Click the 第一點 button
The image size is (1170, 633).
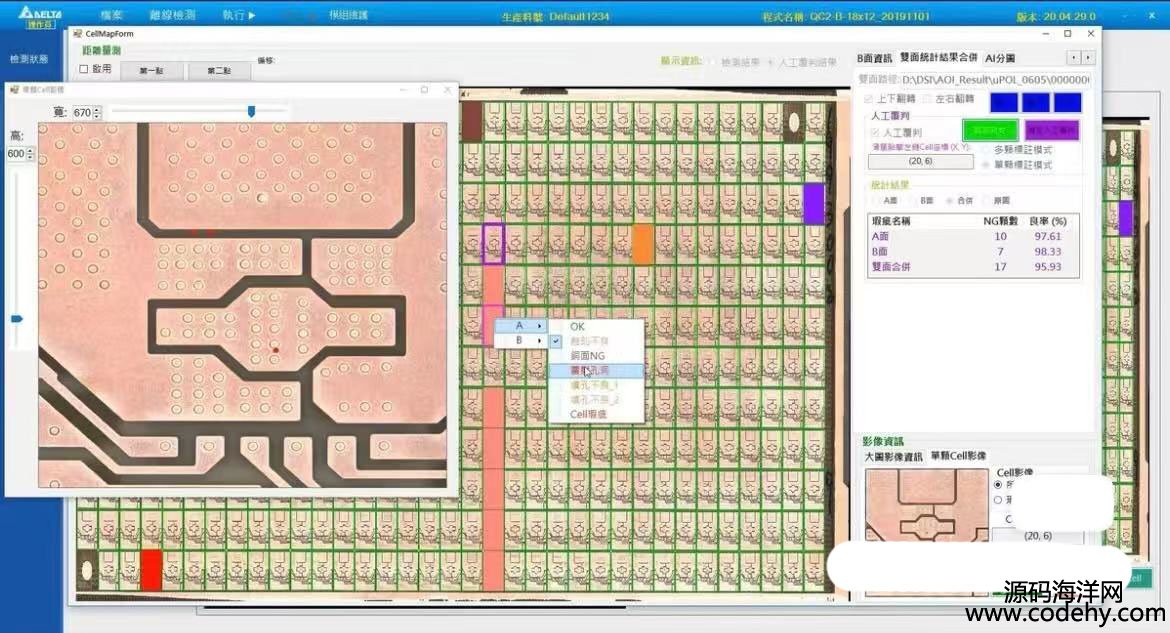pos(151,70)
